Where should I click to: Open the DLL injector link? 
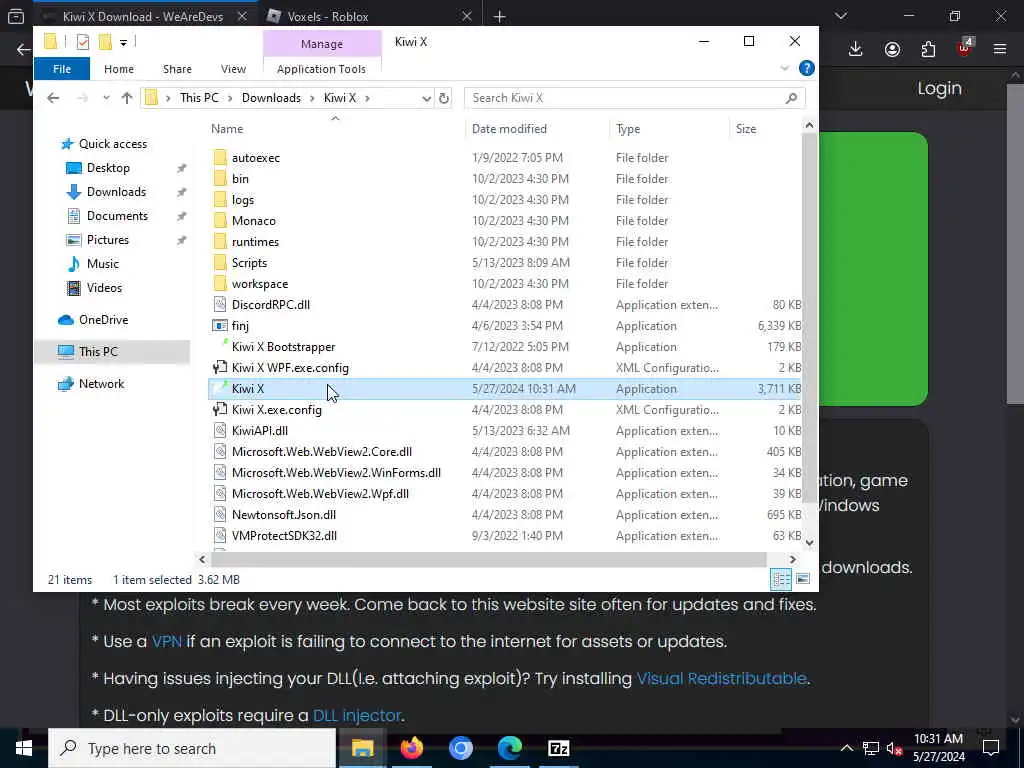(357, 716)
